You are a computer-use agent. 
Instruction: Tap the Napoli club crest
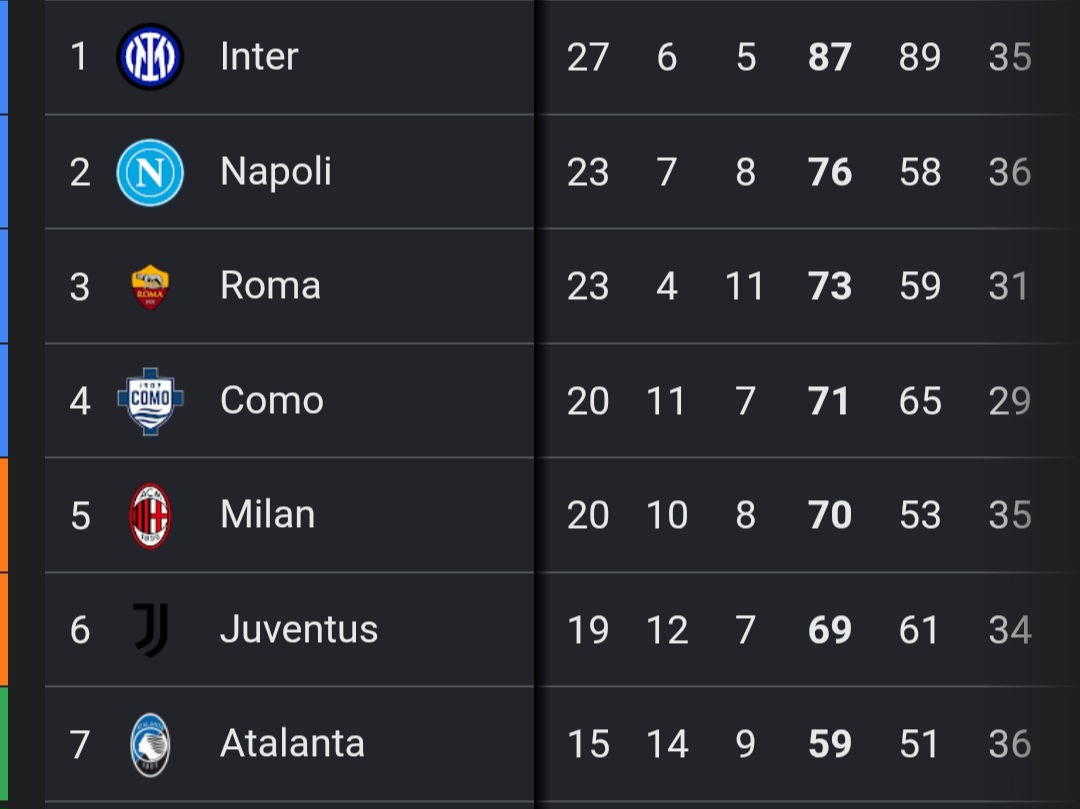click(150, 172)
